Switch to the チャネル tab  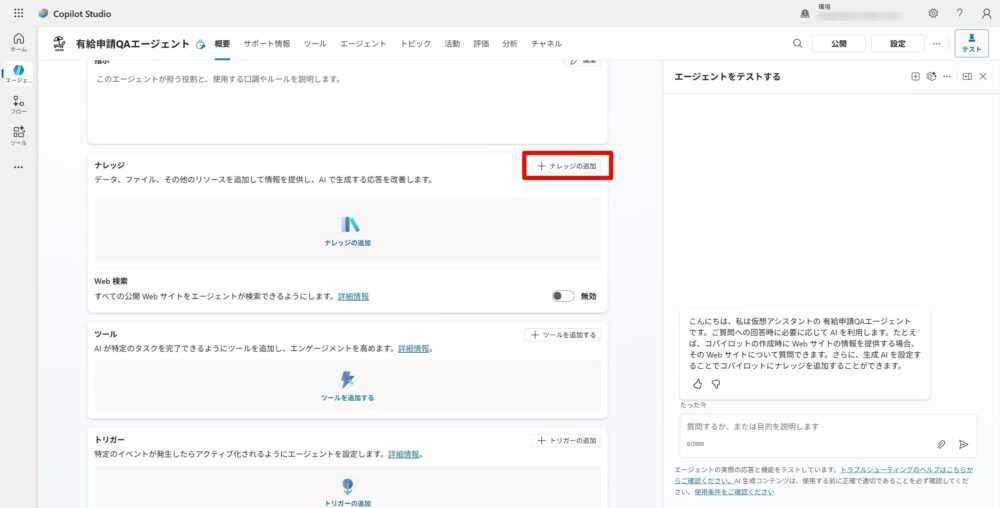tap(546, 44)
